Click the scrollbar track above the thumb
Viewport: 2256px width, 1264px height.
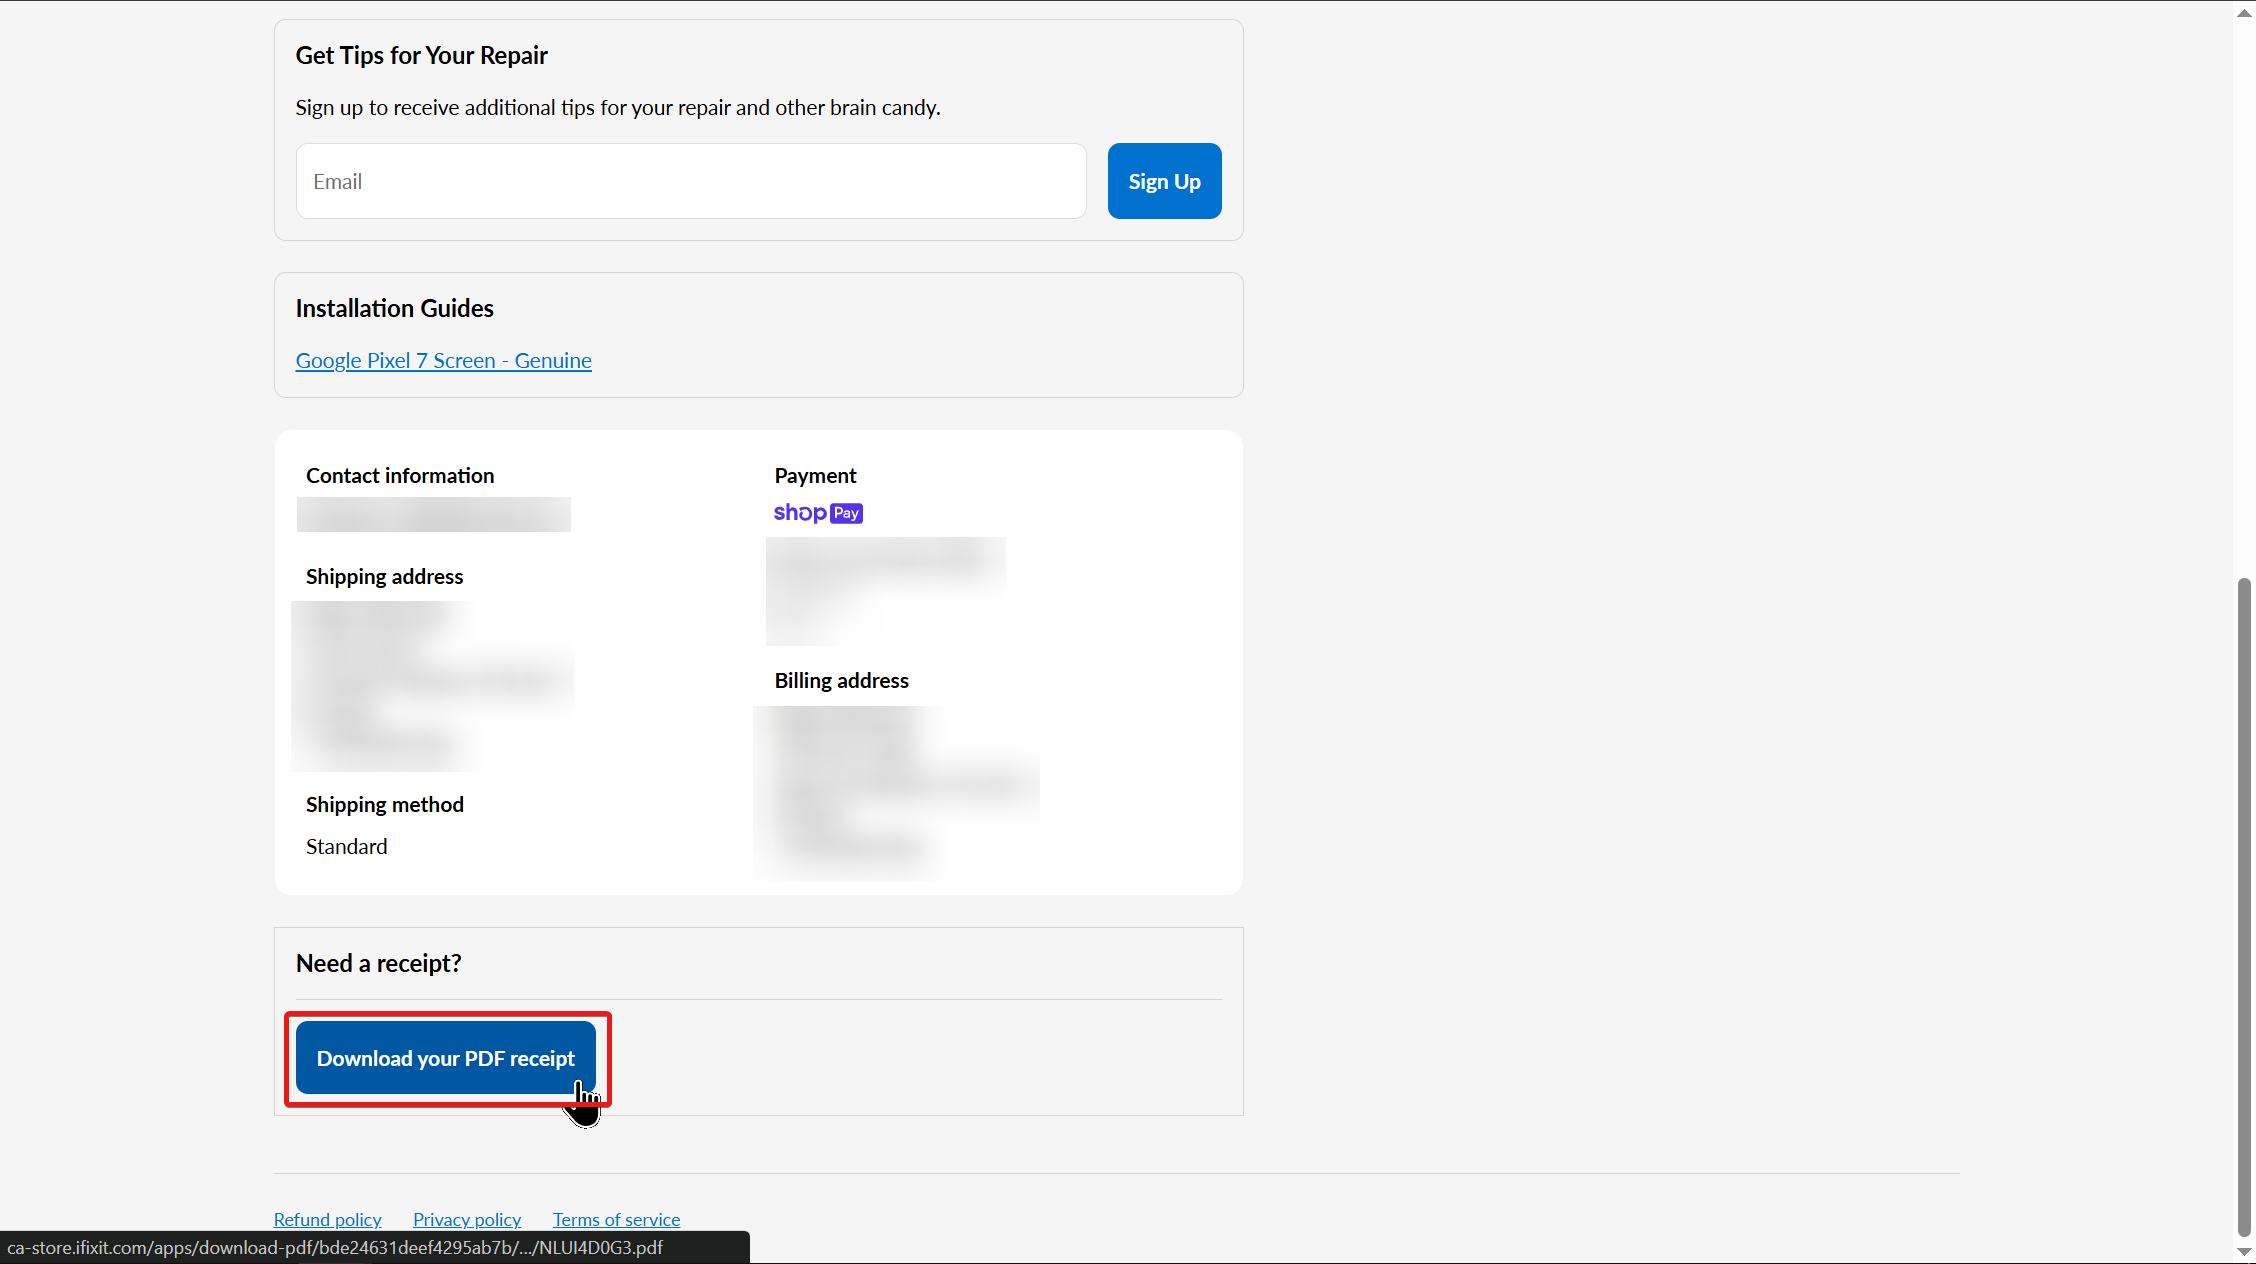[2244, 300]
